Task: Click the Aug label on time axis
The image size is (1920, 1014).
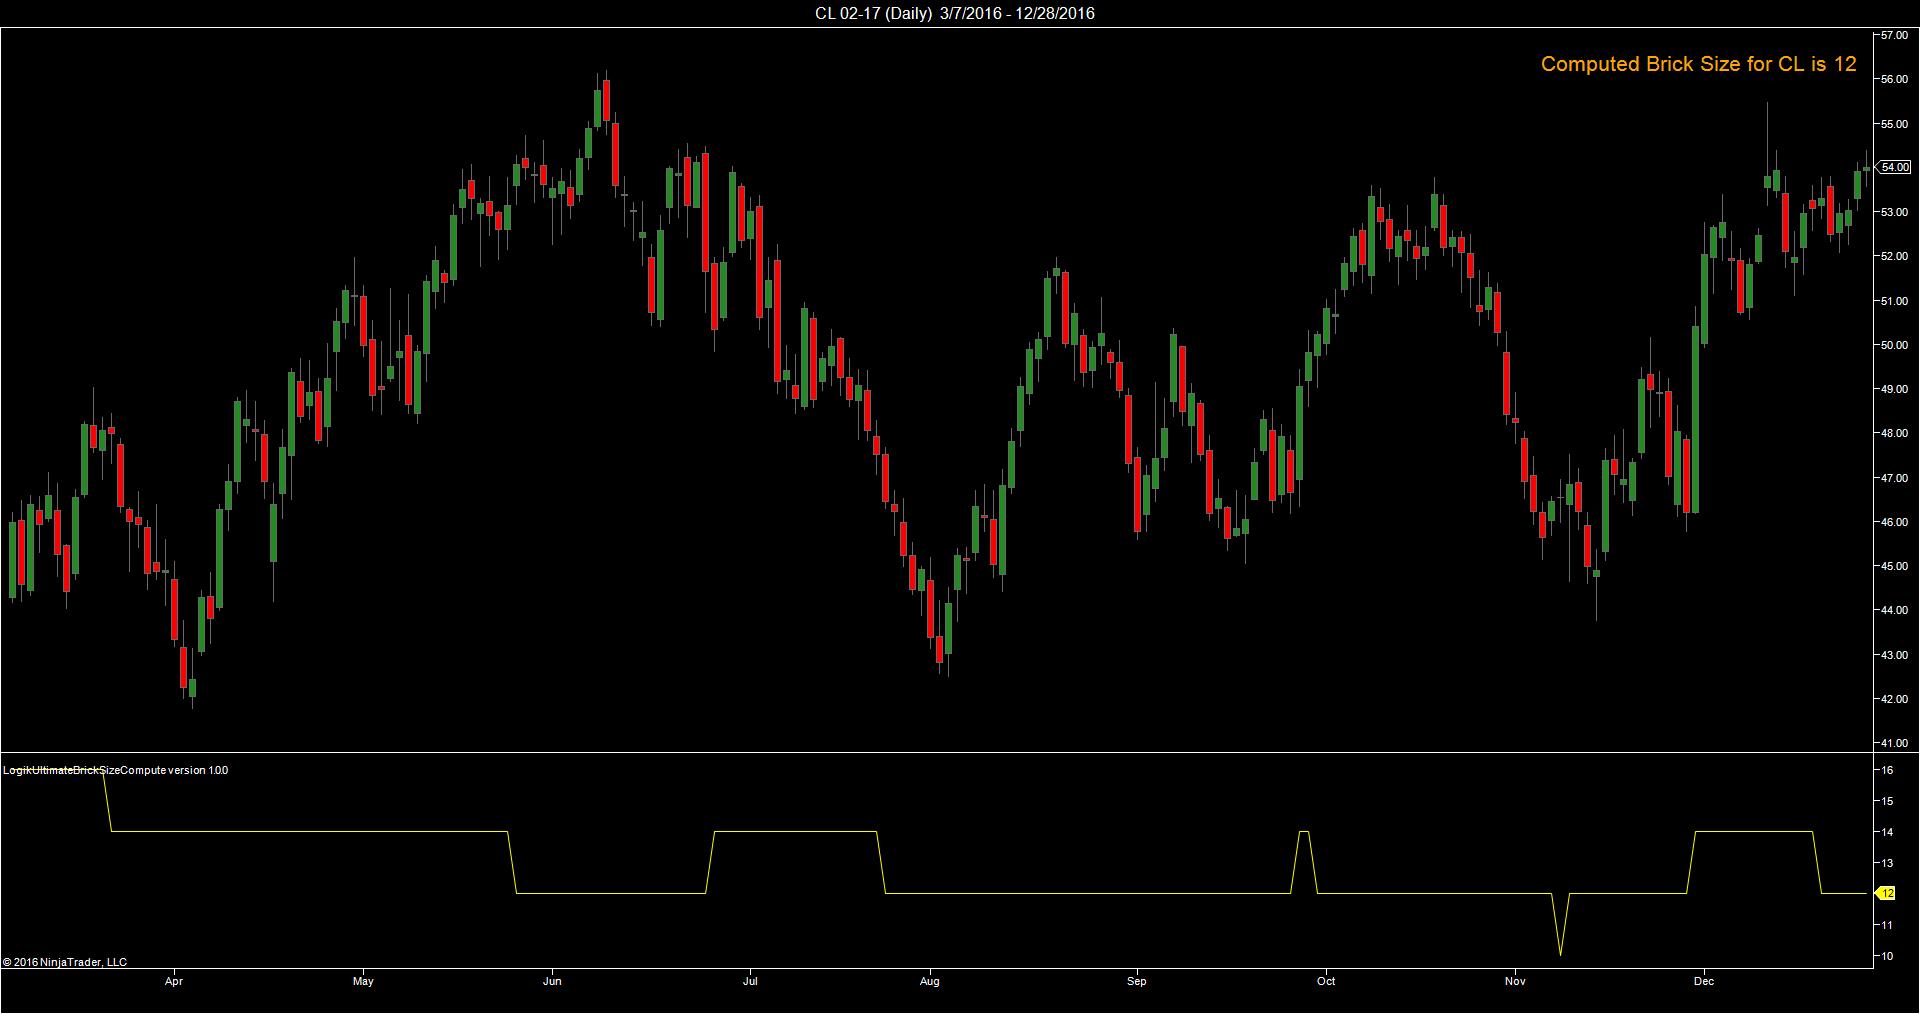Action: pos(930,981)
